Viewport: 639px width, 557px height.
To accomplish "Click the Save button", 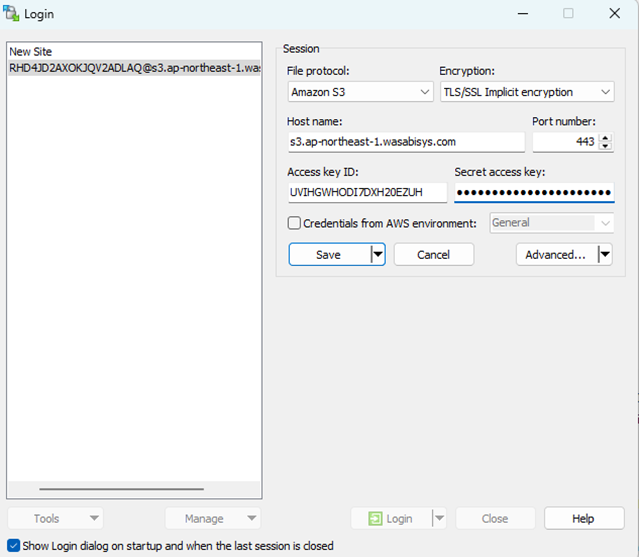I will [328, 255].
